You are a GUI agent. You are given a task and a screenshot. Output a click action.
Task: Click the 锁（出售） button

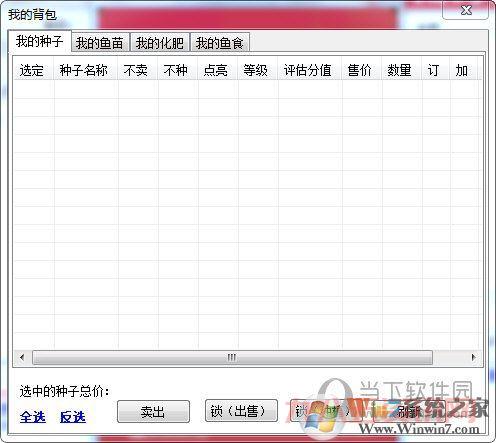(241, 411)
